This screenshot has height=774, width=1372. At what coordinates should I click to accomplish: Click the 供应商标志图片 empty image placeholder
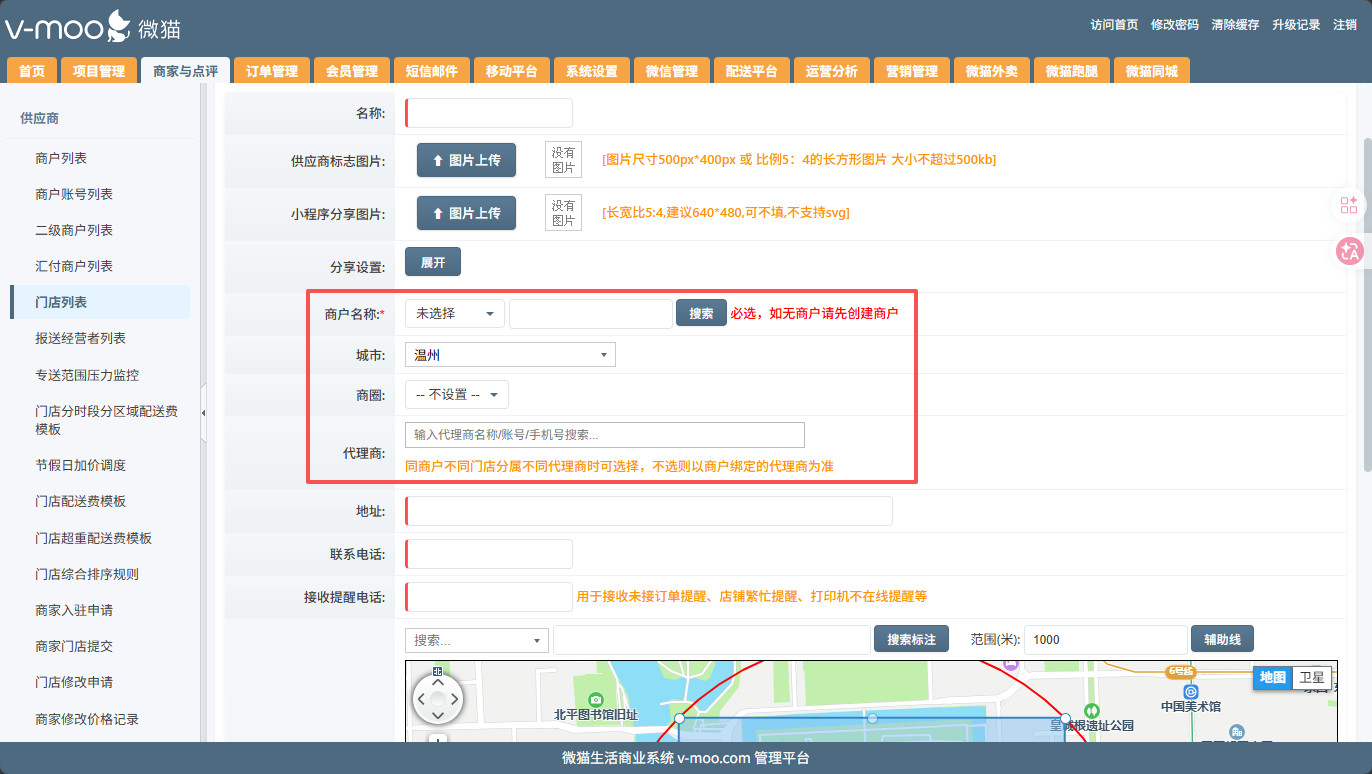[x=563, y=160]
